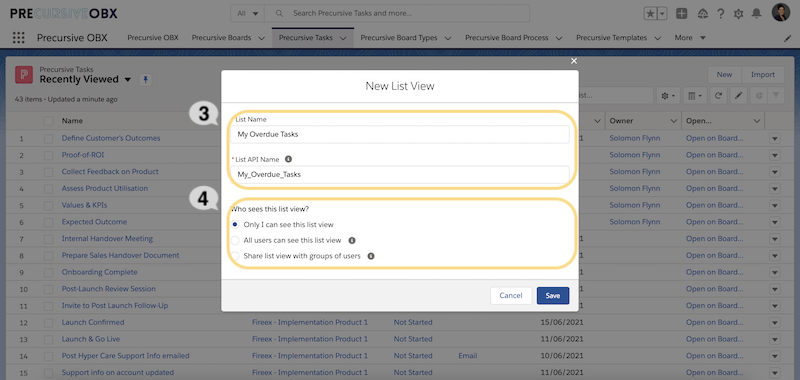The image size is (800, 380).
Task: Check the Onboarding Complete row checkbox
Action: point(48,272)
